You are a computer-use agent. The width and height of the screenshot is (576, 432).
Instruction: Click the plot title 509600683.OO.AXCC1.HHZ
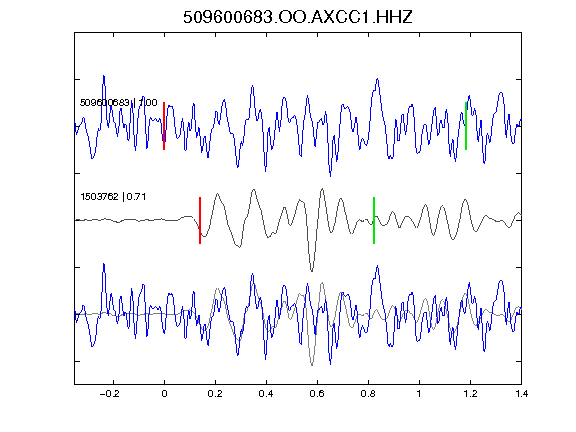298,17
